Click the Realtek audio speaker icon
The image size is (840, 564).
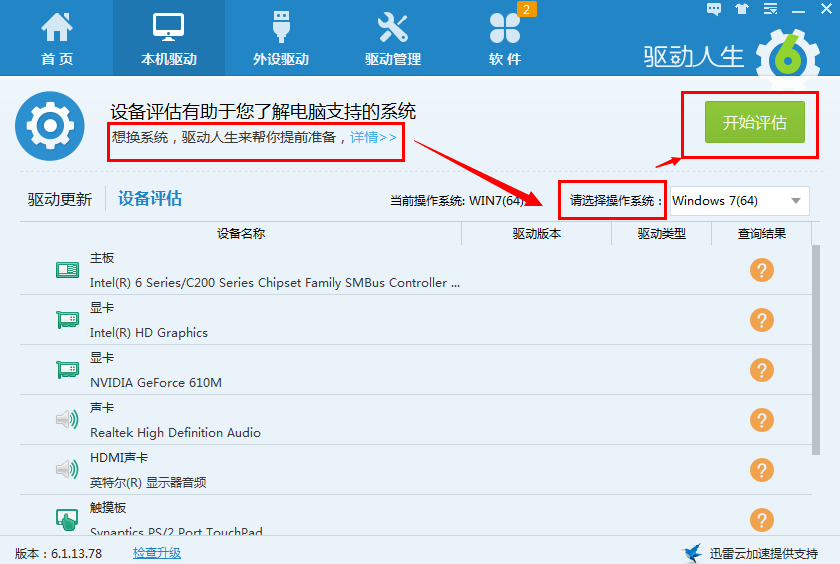click(x=68, y=419)
